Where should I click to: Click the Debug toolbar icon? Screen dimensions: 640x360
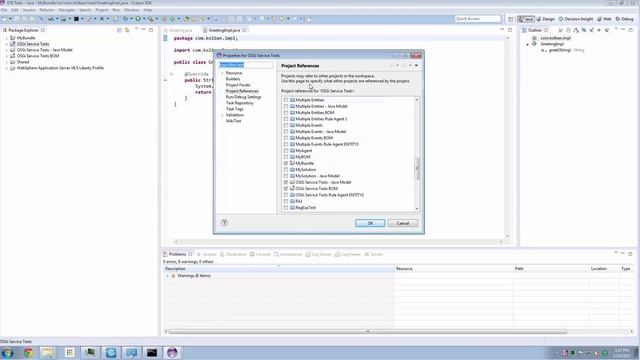pyautogui.click(x=125, y=19)
